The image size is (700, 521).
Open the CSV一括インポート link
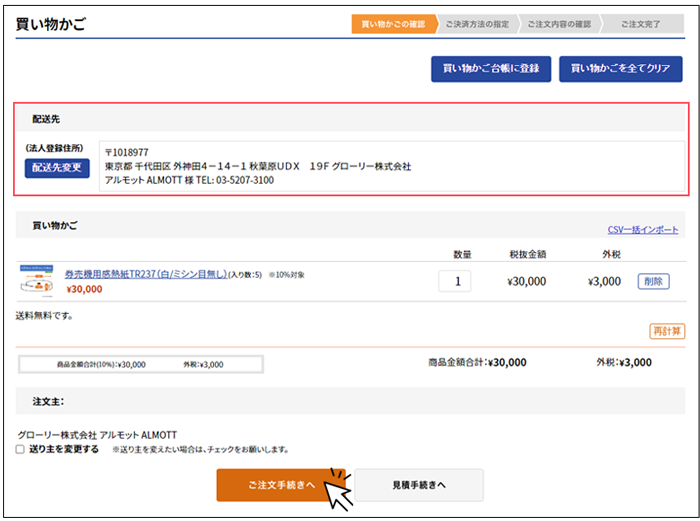pos(642,229)
